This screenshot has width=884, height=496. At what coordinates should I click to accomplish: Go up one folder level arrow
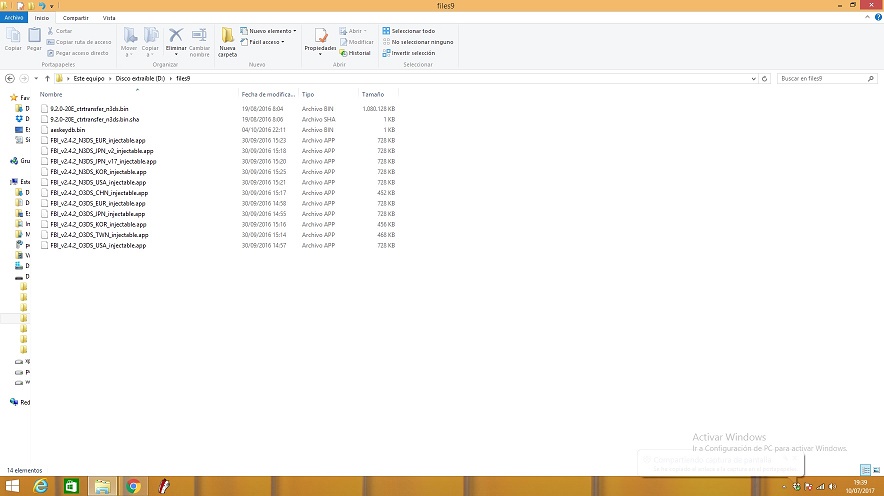point(47,78)
